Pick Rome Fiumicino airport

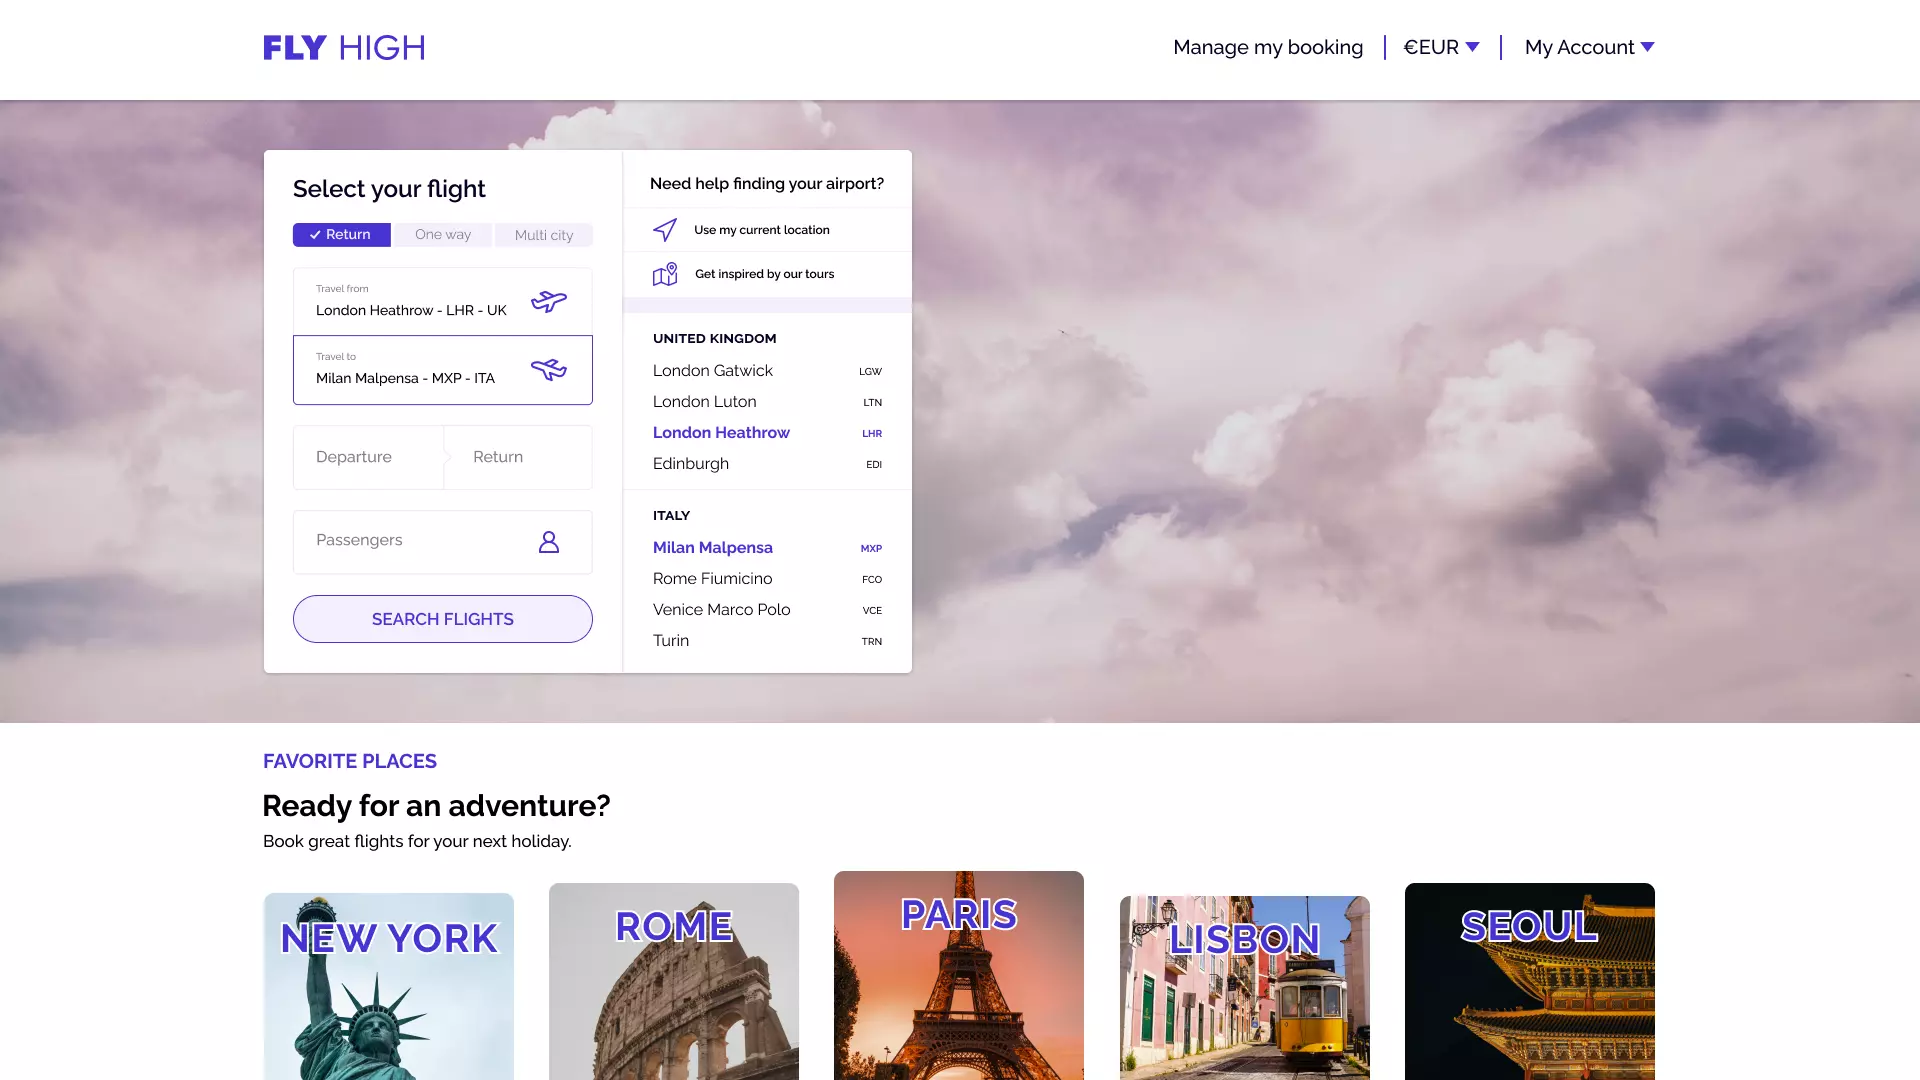[x=712, y=578]
